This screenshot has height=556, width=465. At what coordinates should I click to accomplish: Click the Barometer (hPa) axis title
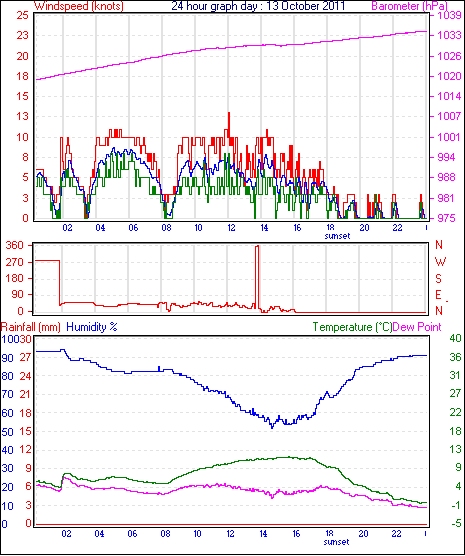(x=410, y=6)
